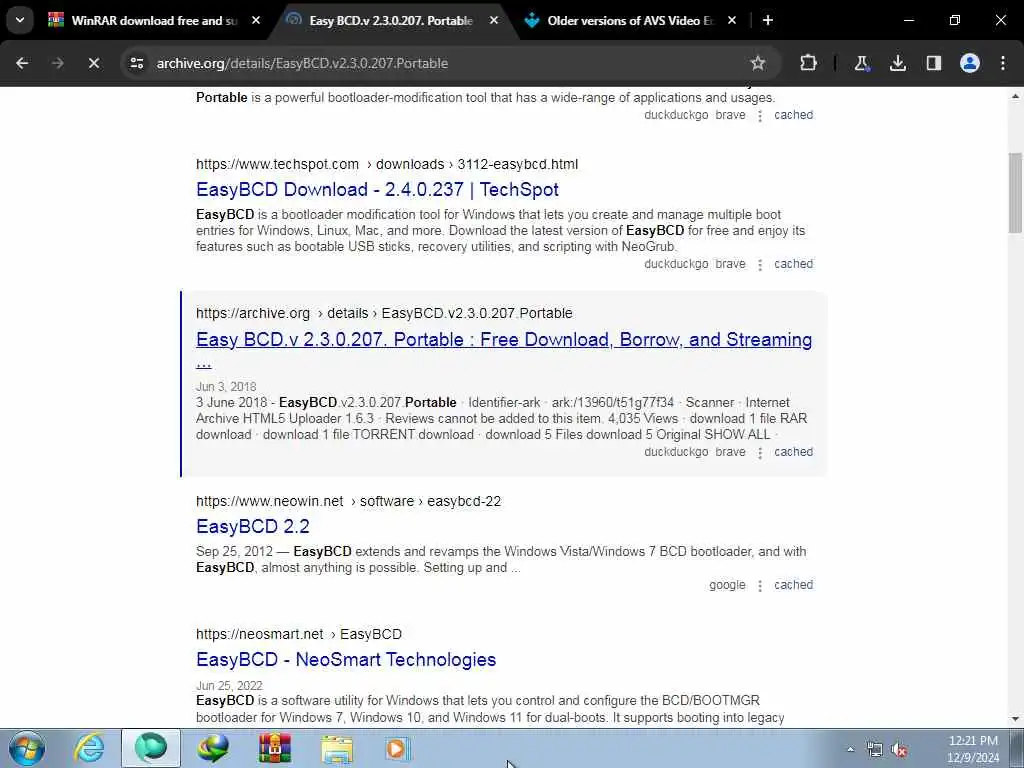Click duckduckgo brave label on TechSpot result

(694, 264)
